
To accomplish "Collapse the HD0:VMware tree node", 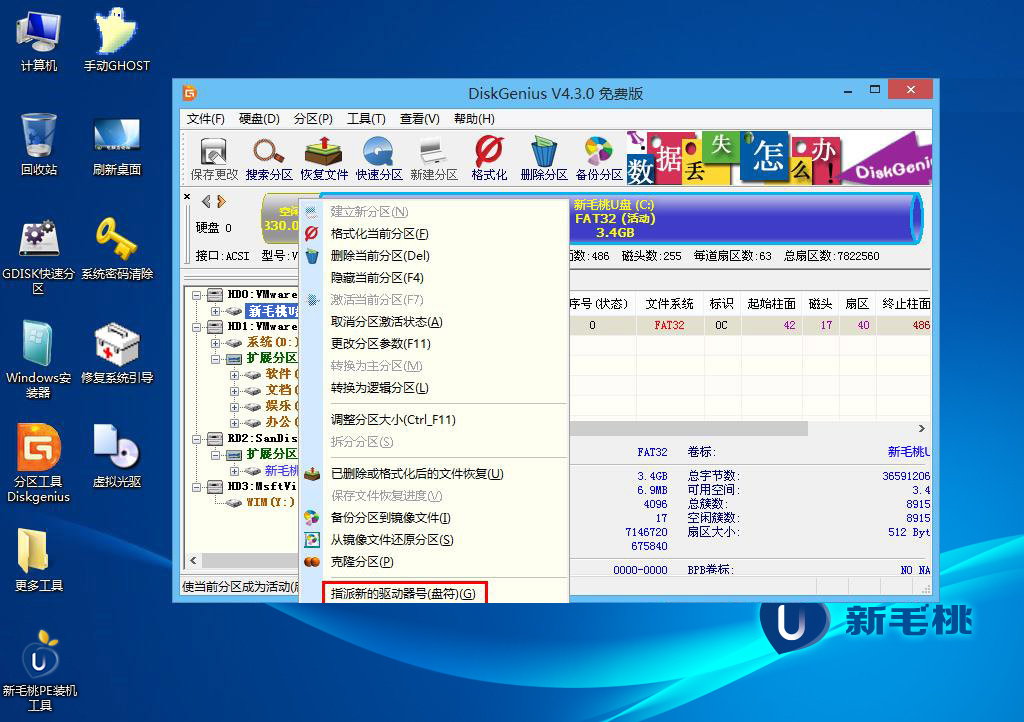I will pos(197,295).
